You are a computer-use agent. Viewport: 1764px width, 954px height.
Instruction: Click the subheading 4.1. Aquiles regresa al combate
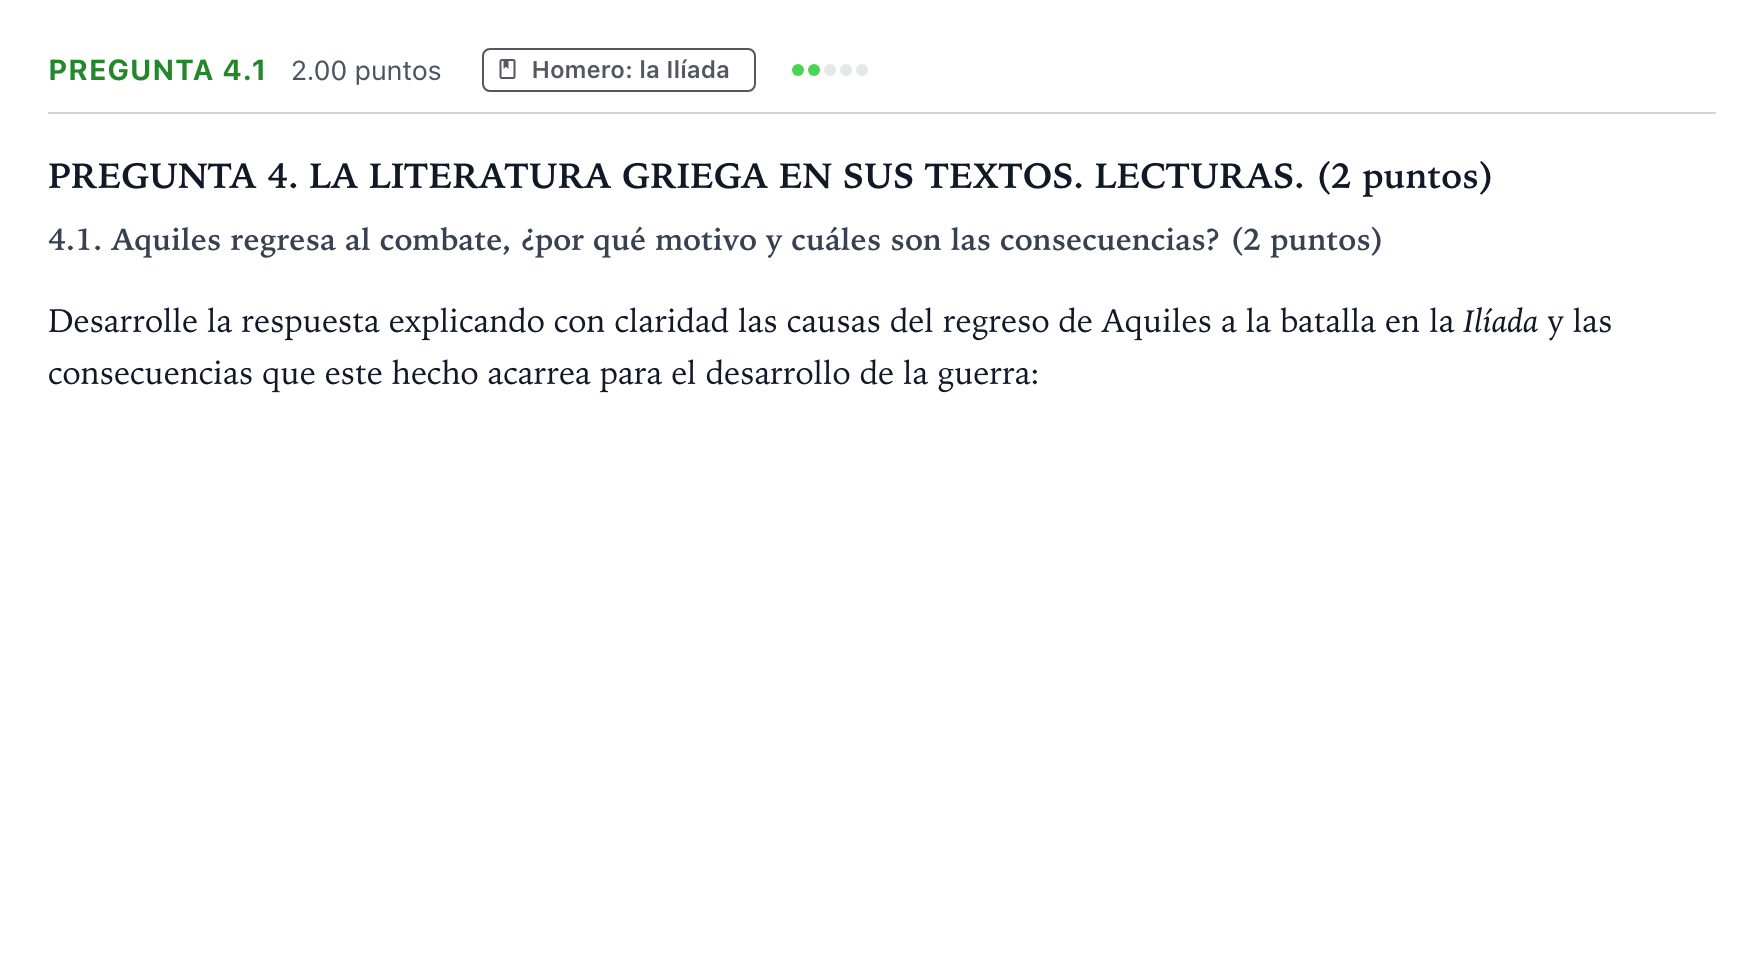(x=715, y=240)
